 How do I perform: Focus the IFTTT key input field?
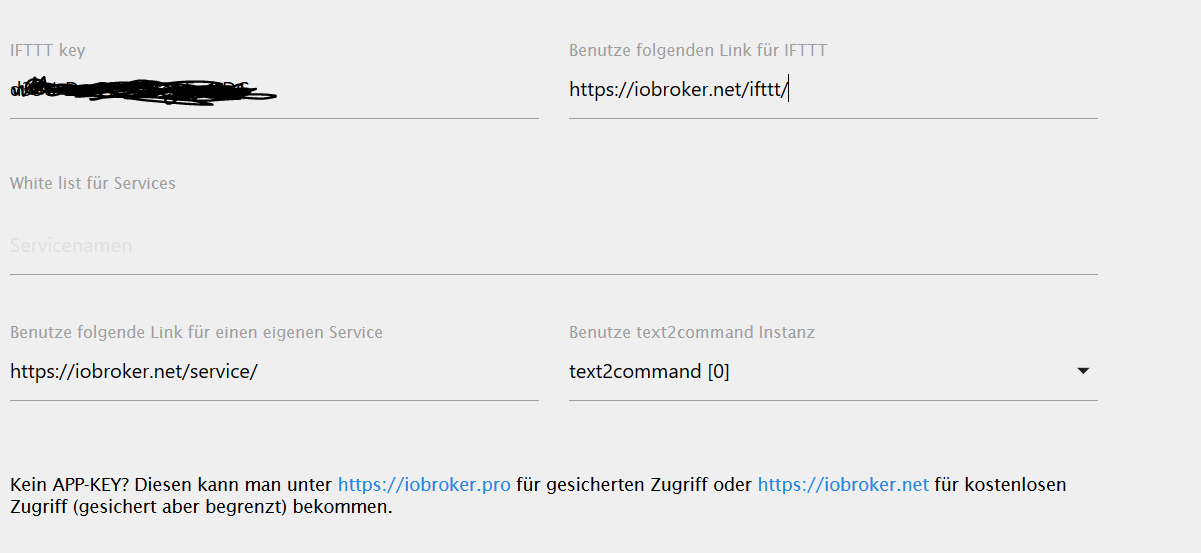(x=274, y=90)
